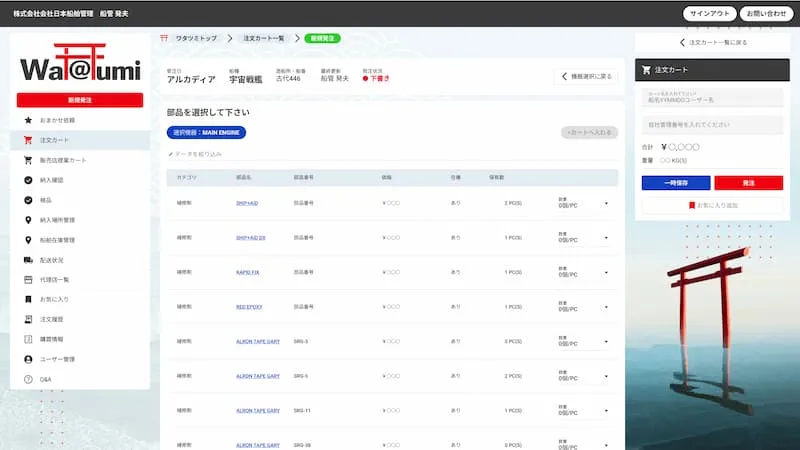Click the 自社管理番号 input field
The height and width of the screenshot is (450, 800).
pyautogui.click(x=712, y=124)
